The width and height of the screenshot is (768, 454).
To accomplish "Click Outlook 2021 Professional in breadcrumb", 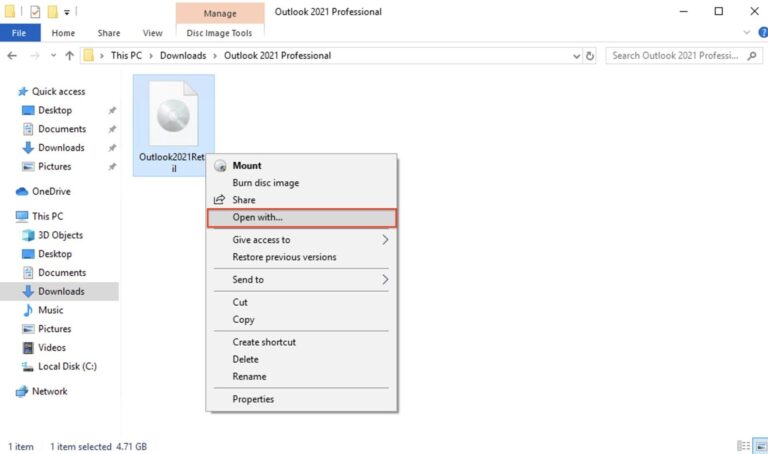I will [278, 55].
